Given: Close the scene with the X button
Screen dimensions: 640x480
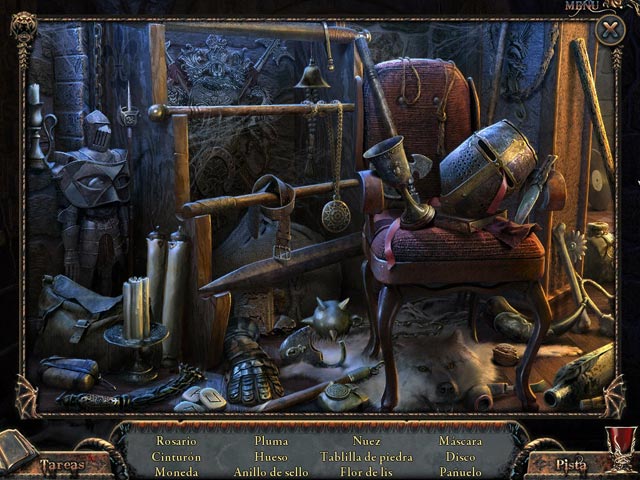Looking at the screenshot, I should click(609, 30).
